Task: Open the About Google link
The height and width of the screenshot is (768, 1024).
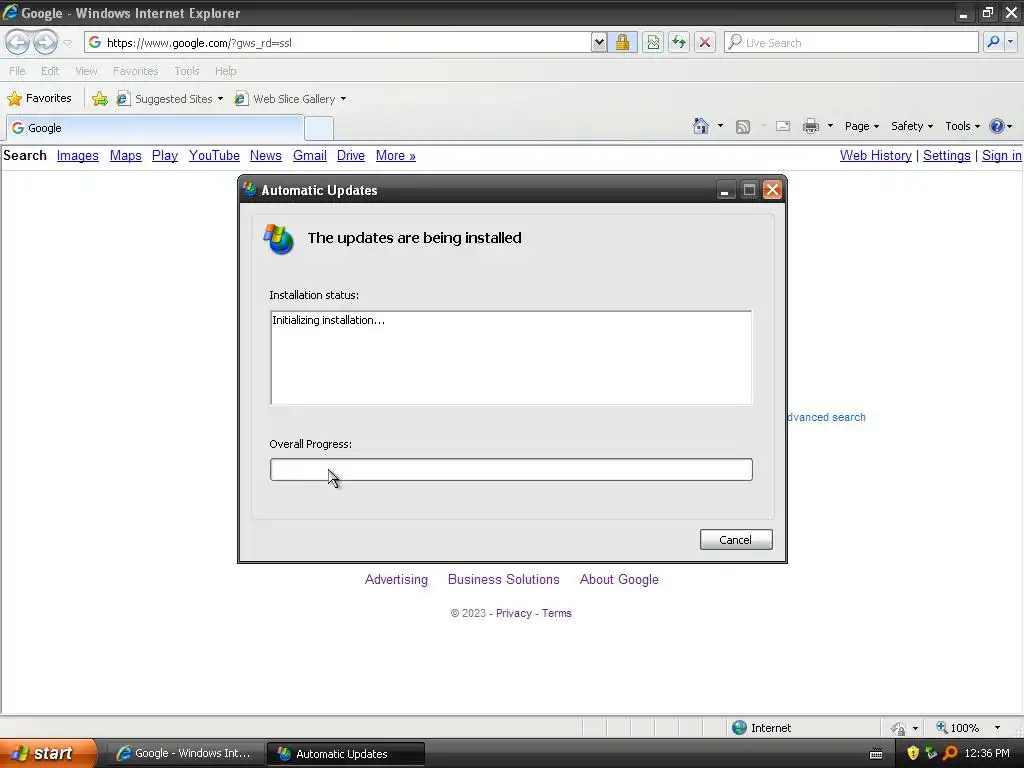Action: point(619,579)
